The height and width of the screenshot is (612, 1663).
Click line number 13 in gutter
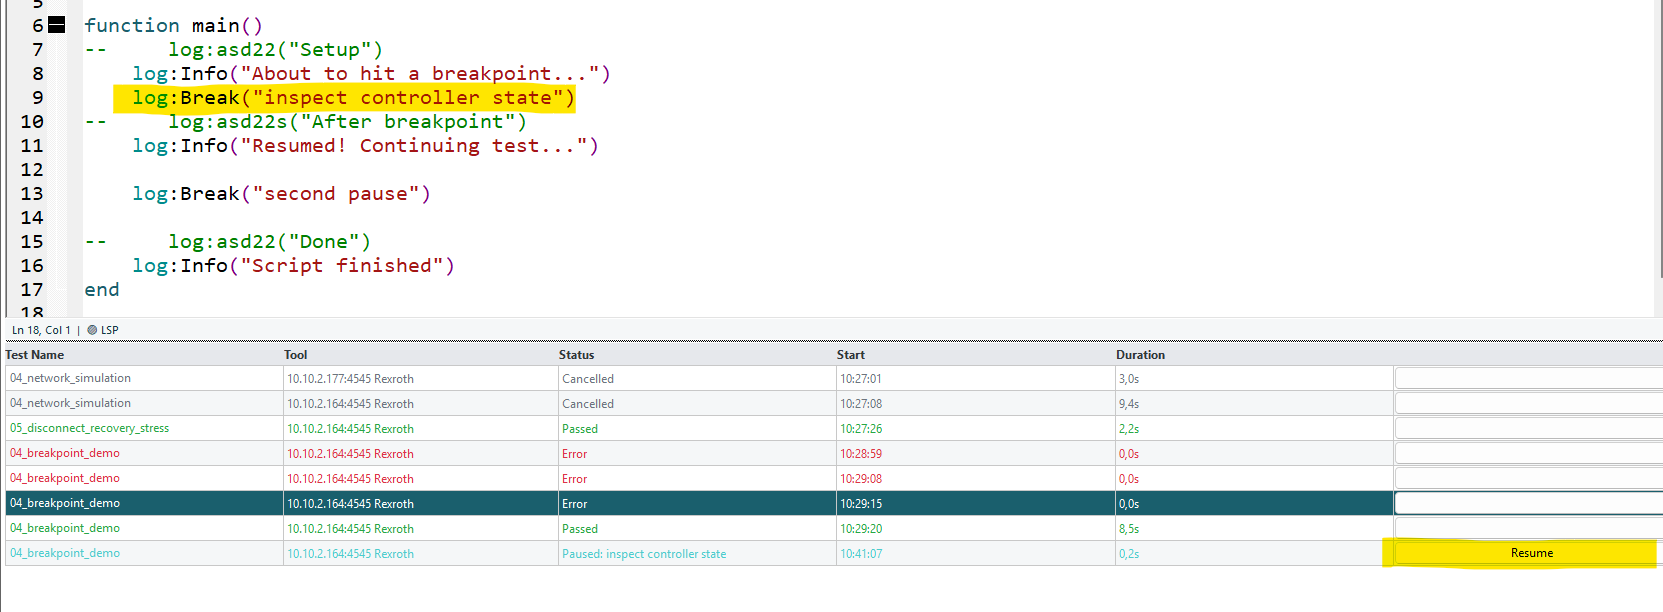point(32,193)
